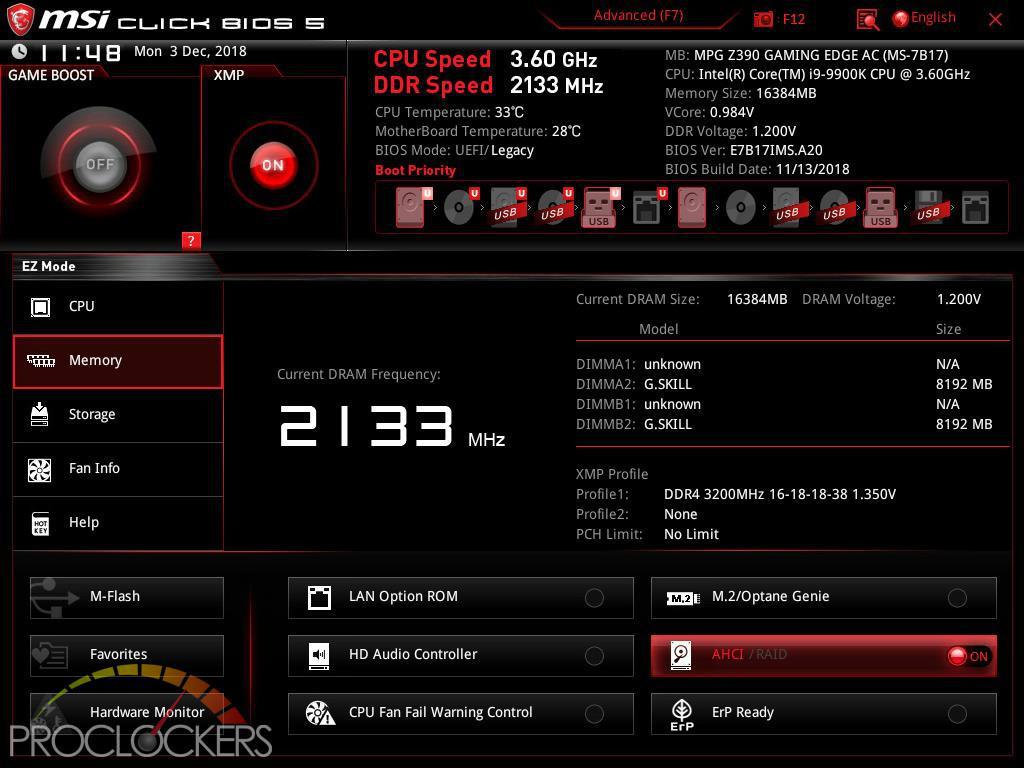This screenshot has height=768, width=1024.
Task: Open the M-Flash utility
Action: 127,598
